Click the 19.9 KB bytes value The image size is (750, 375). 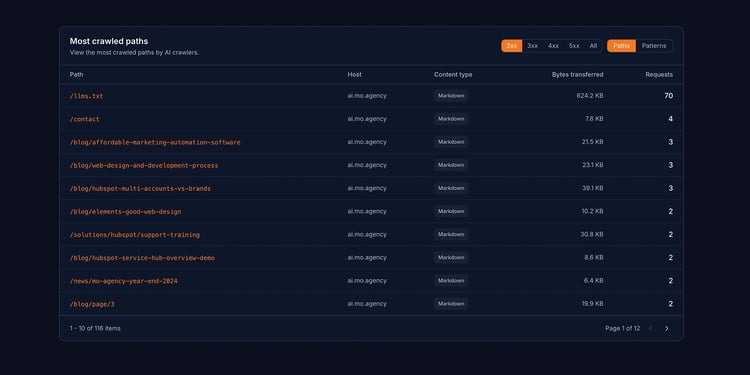tap(593, 304)
